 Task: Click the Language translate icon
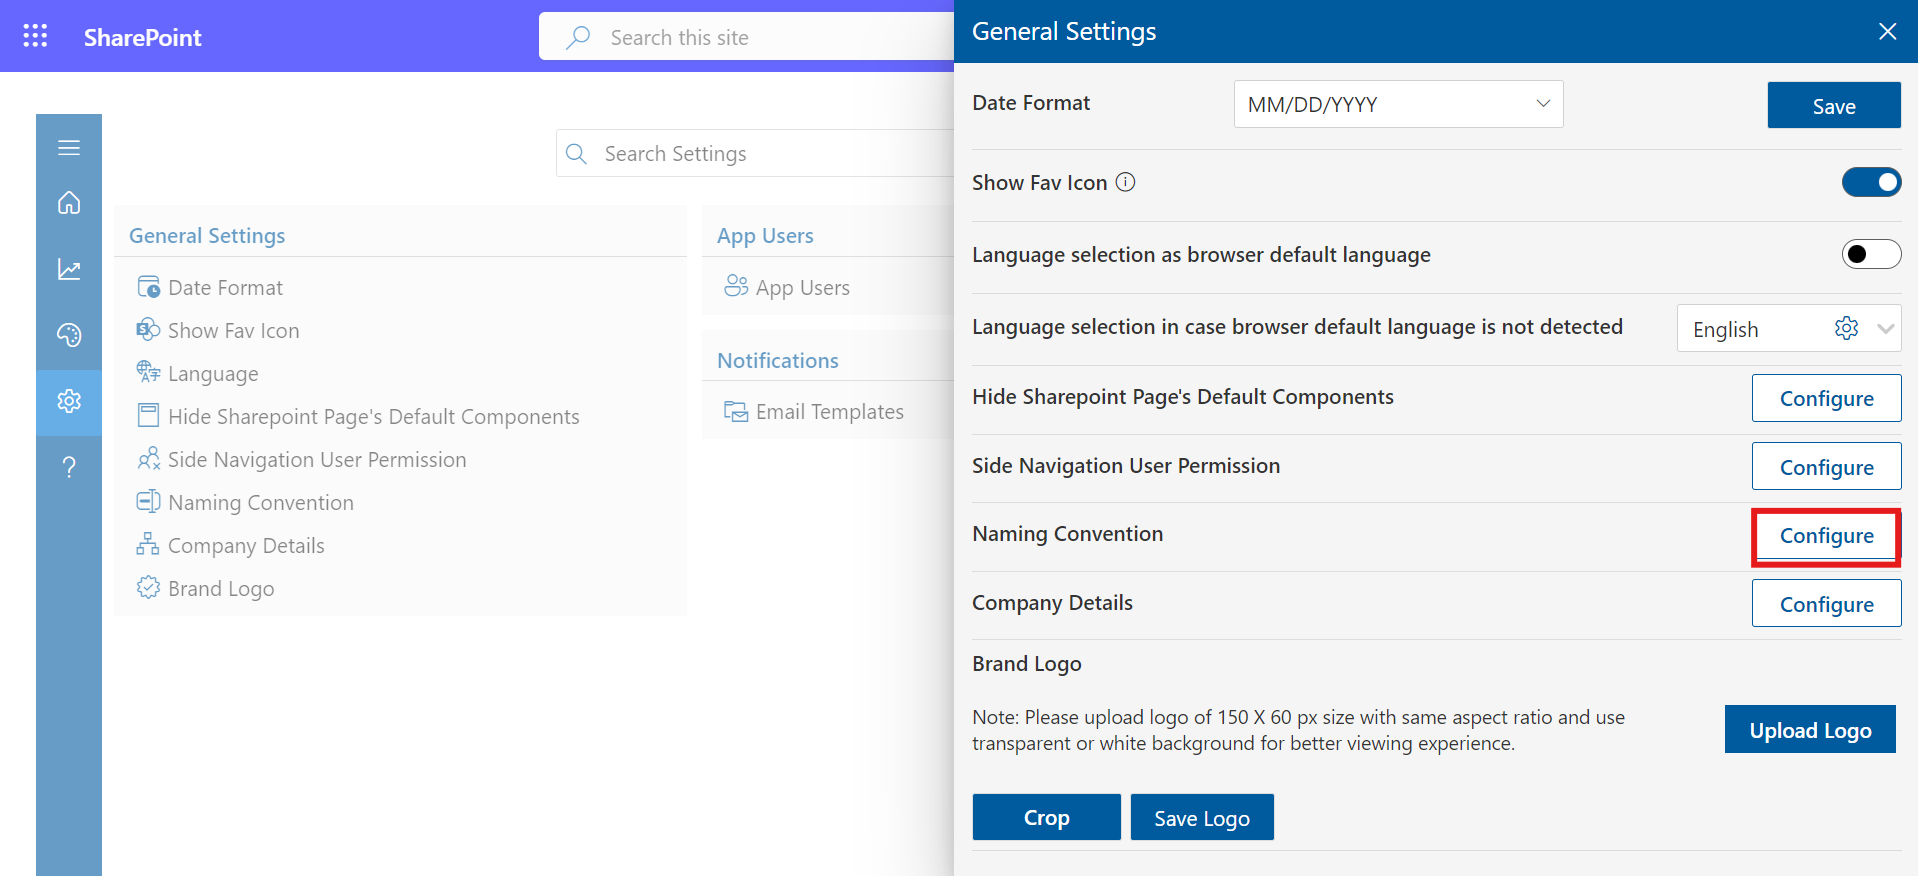click(x=148, y=372)
